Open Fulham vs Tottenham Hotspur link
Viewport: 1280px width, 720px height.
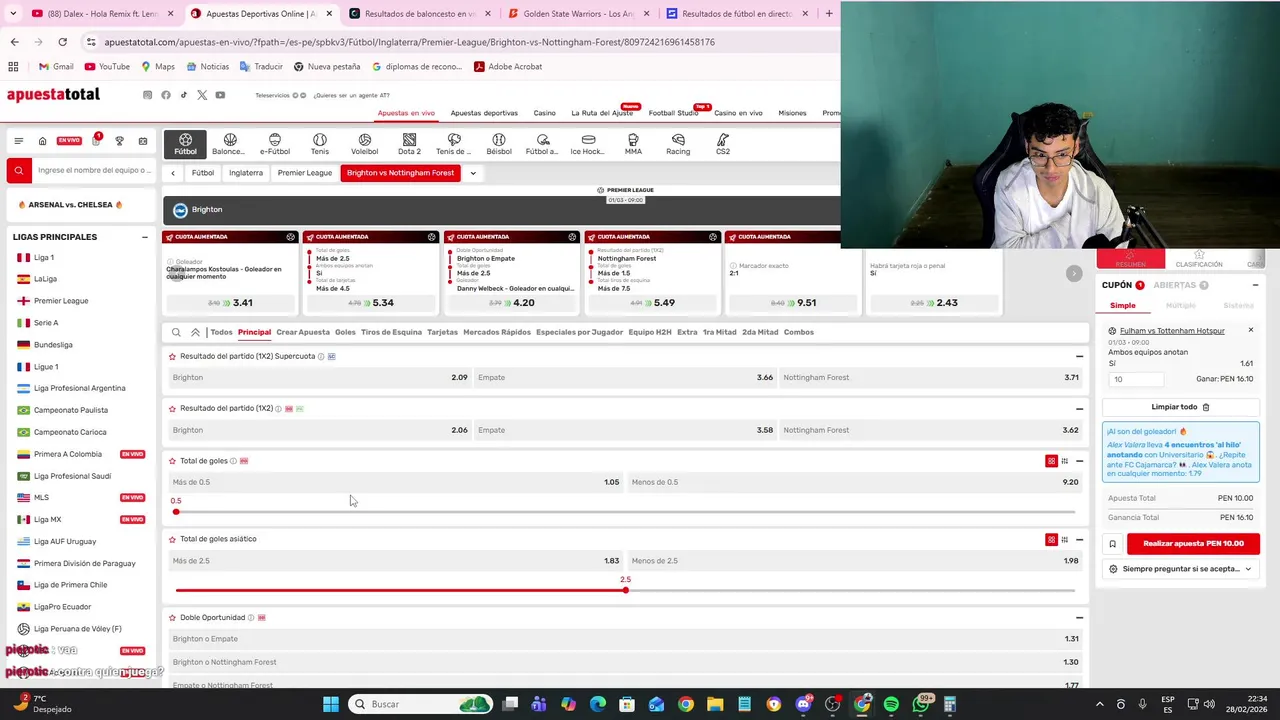(x=1172, y=331)
